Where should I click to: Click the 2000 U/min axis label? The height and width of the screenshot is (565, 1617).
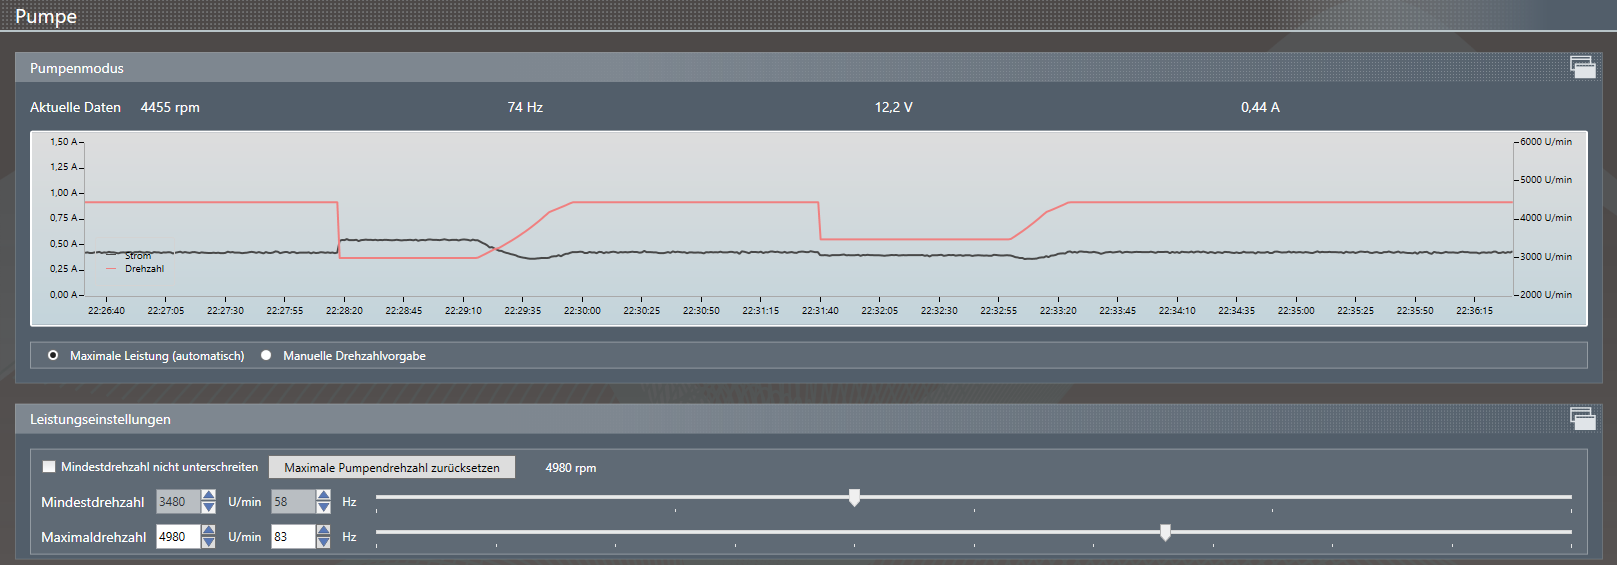pos(1546,295)
